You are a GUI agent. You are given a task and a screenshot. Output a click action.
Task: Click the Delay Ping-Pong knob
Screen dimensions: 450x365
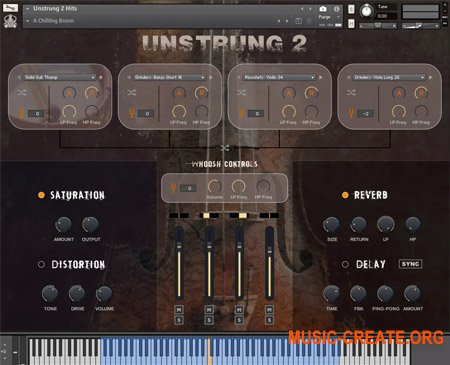[385, 293]
